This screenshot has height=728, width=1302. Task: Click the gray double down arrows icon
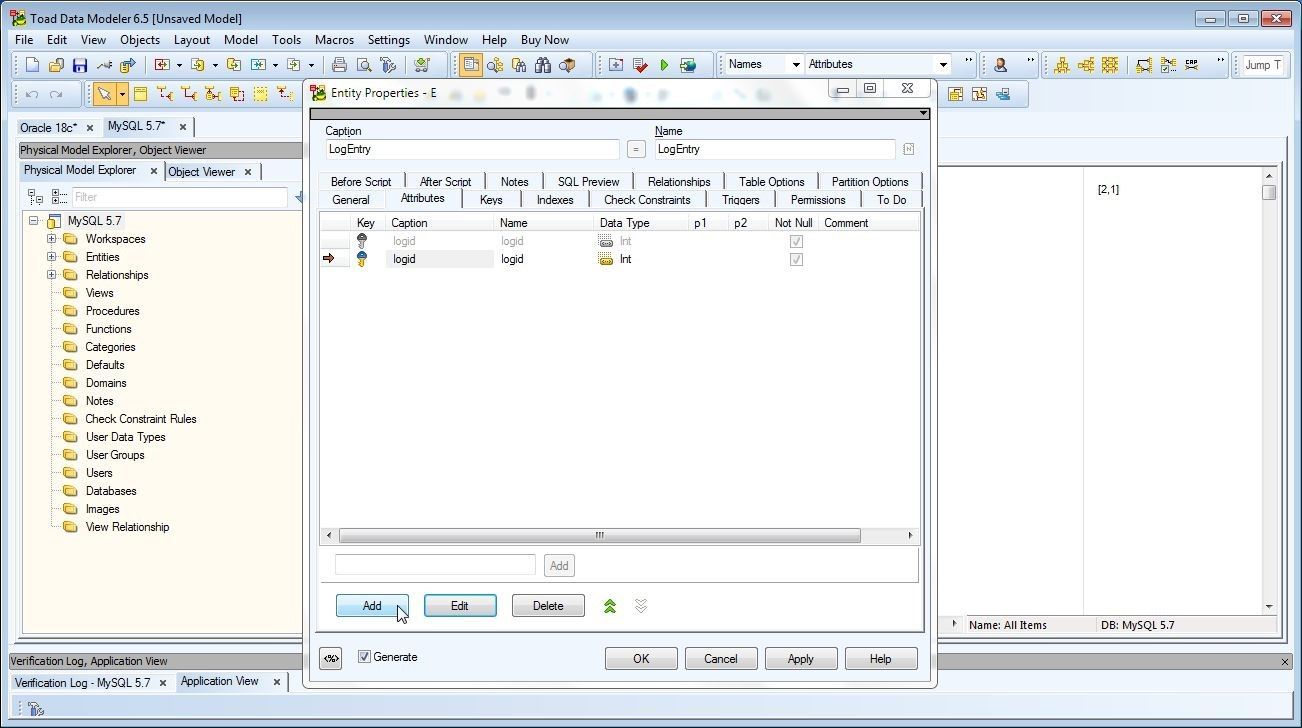641,606
